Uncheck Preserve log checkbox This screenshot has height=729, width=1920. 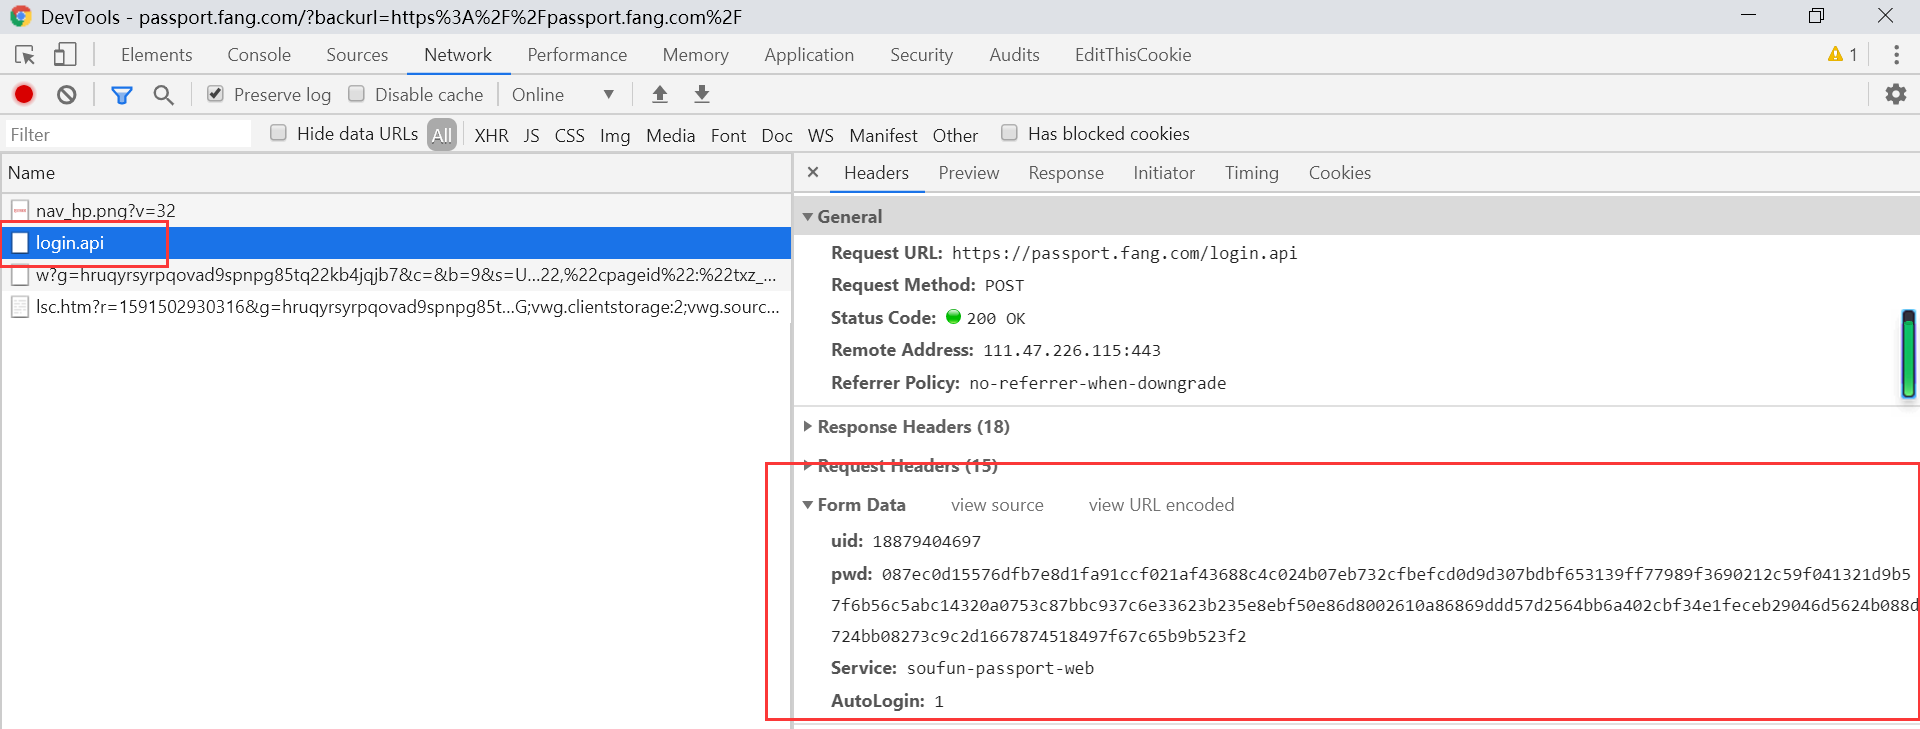[x=215, y=94]
